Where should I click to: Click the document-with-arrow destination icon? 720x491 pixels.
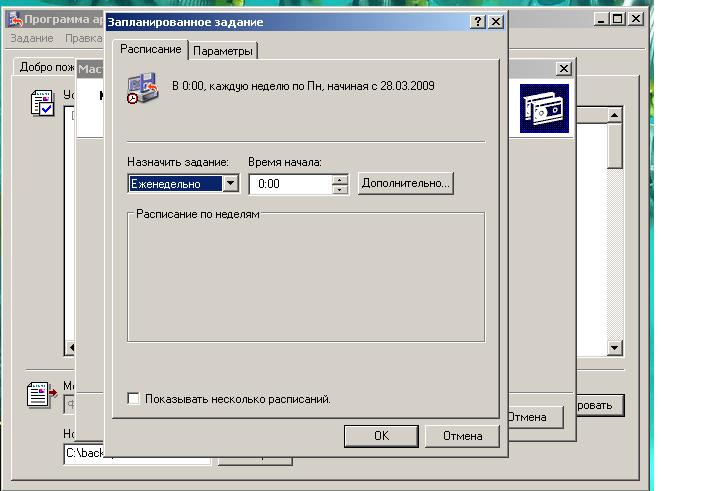(x=42, y=395)
